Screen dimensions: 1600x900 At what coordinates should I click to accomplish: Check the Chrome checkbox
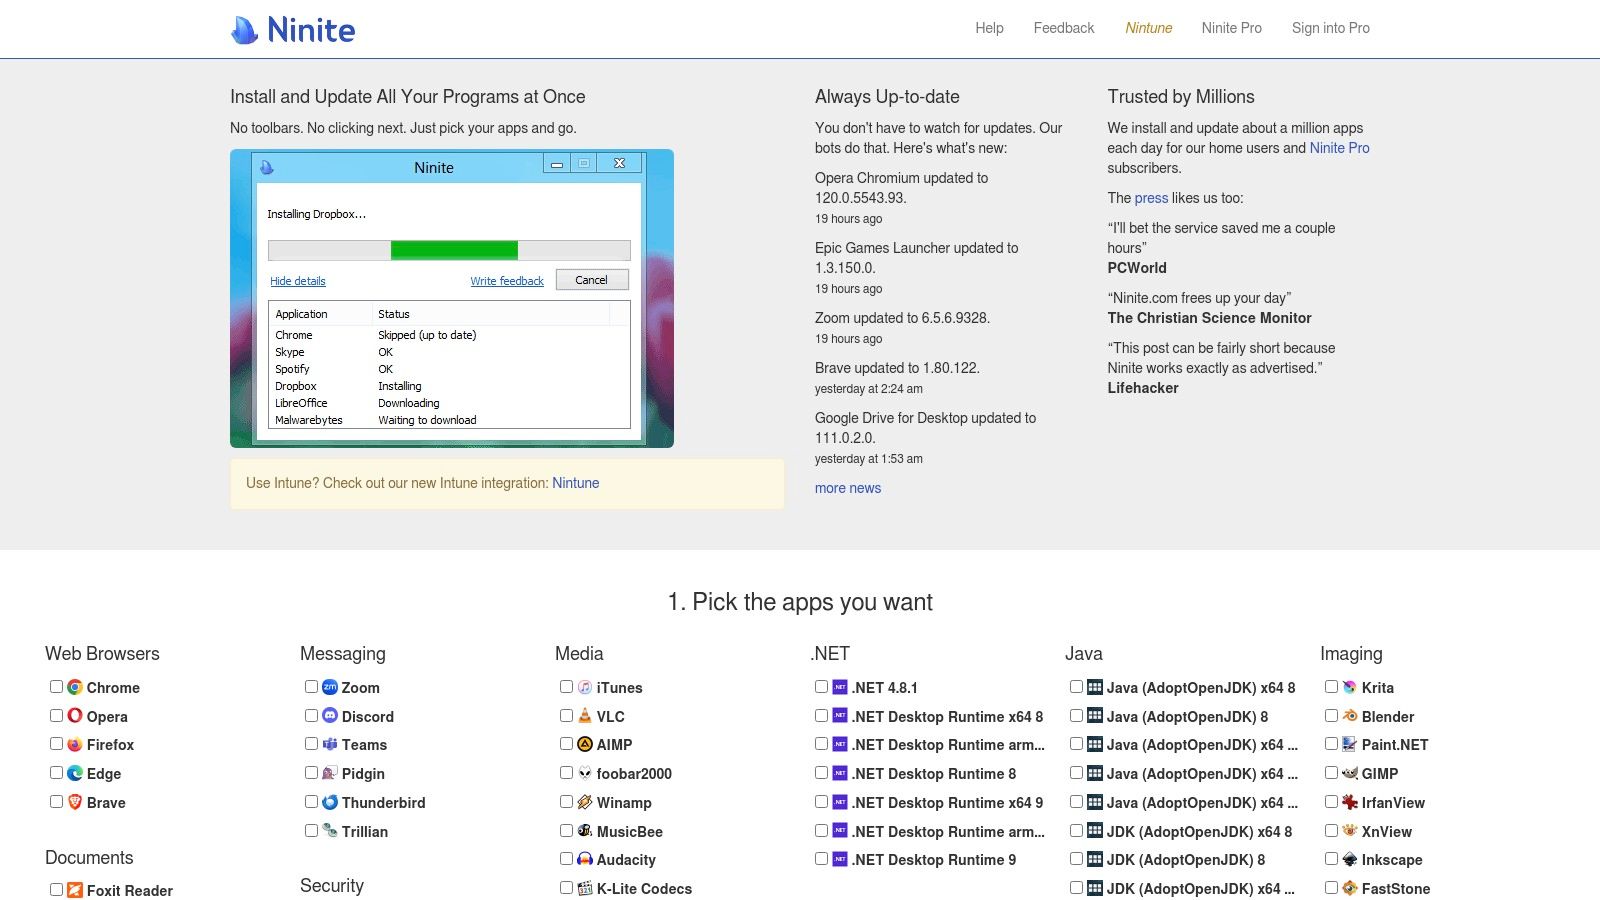(56, 686)
